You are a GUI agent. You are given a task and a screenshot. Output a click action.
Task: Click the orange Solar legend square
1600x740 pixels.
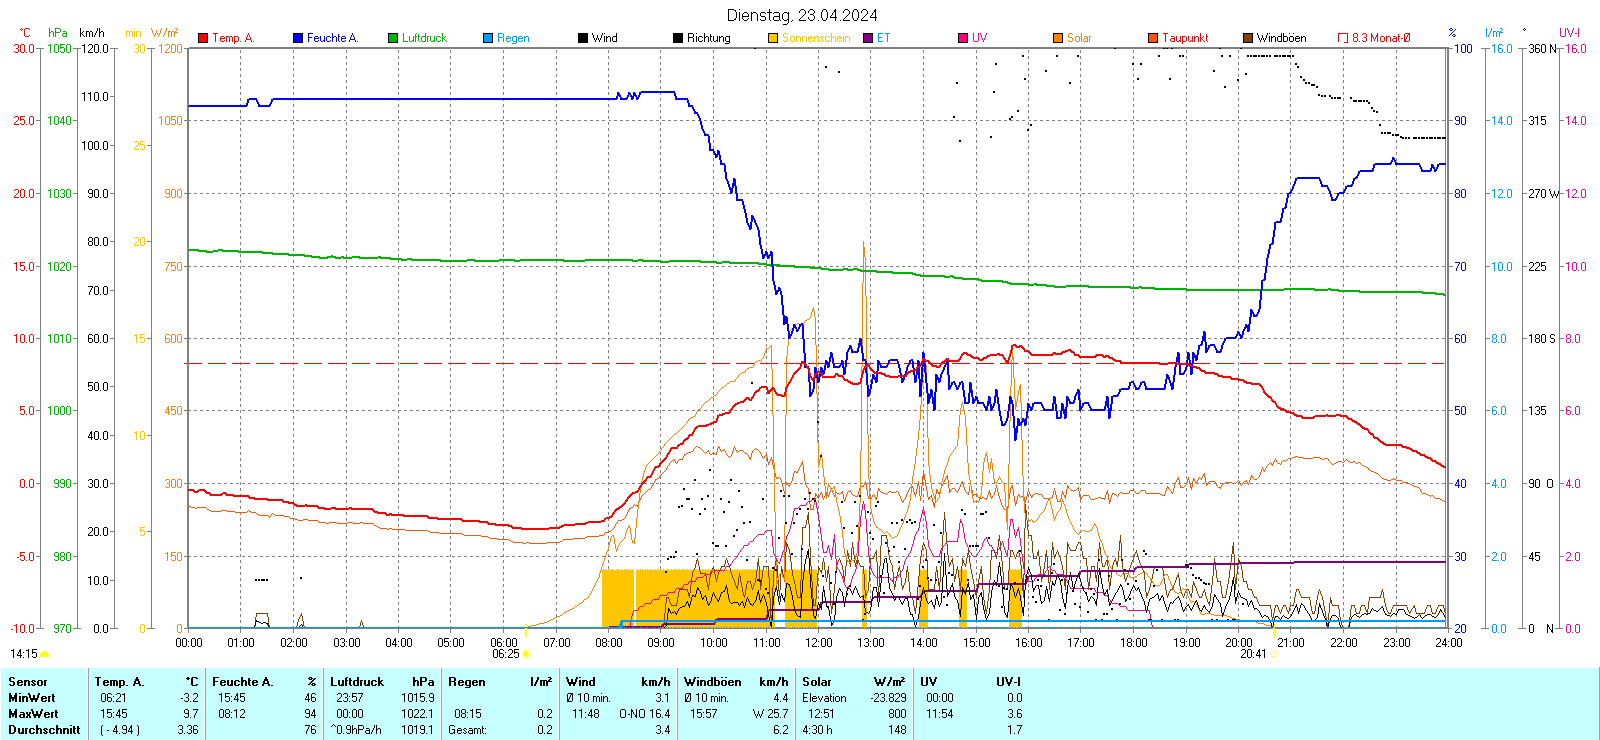point(1058,38)
